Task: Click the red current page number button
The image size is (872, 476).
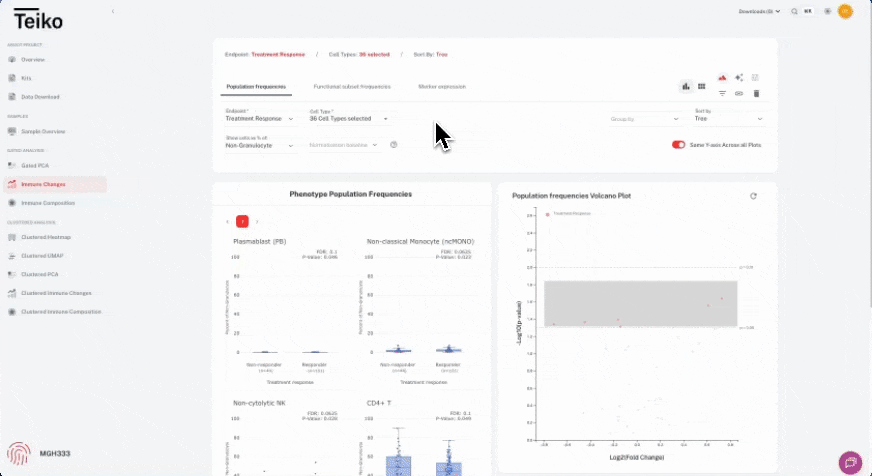Action: pyautogui.click(x=242, y=221)
